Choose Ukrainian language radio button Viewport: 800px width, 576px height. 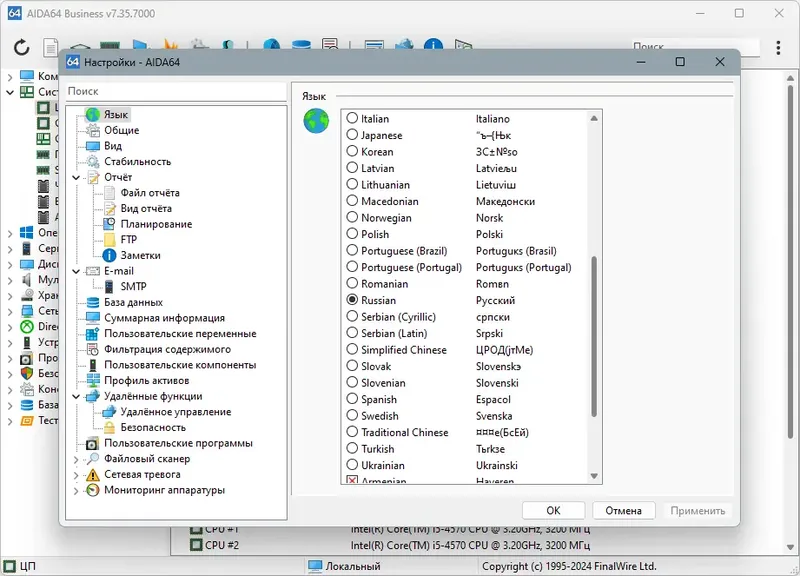coord(352,465)
